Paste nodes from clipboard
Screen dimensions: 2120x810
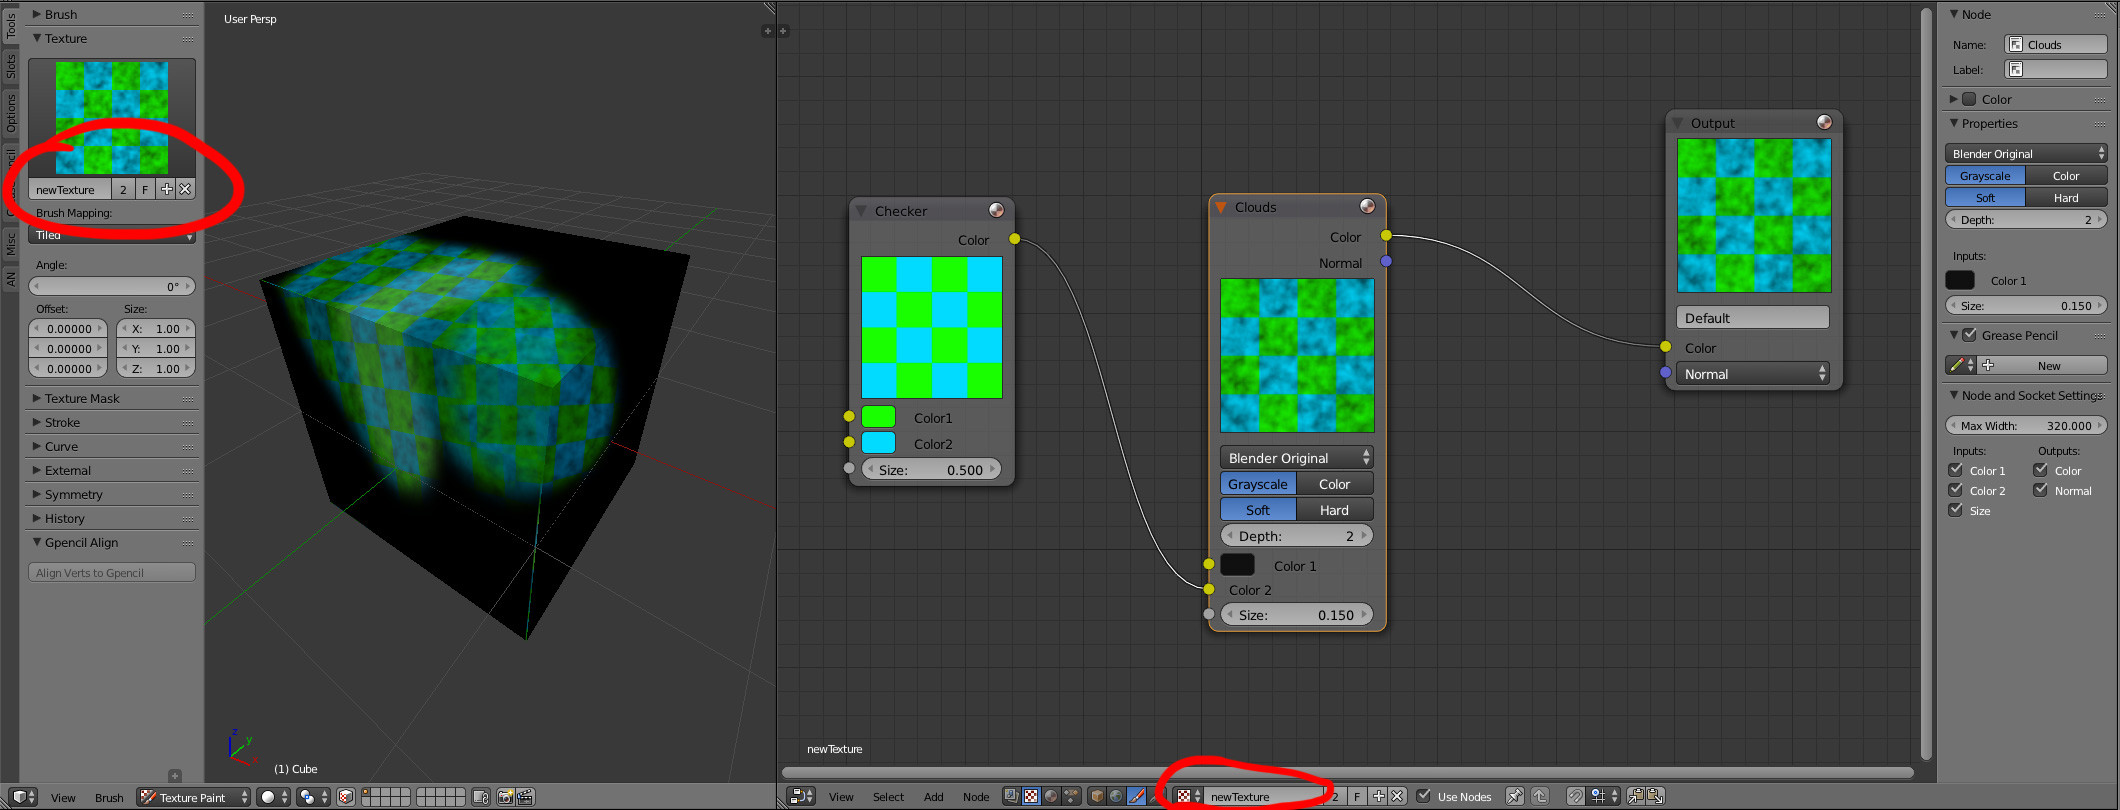(x=1655, y=796)
